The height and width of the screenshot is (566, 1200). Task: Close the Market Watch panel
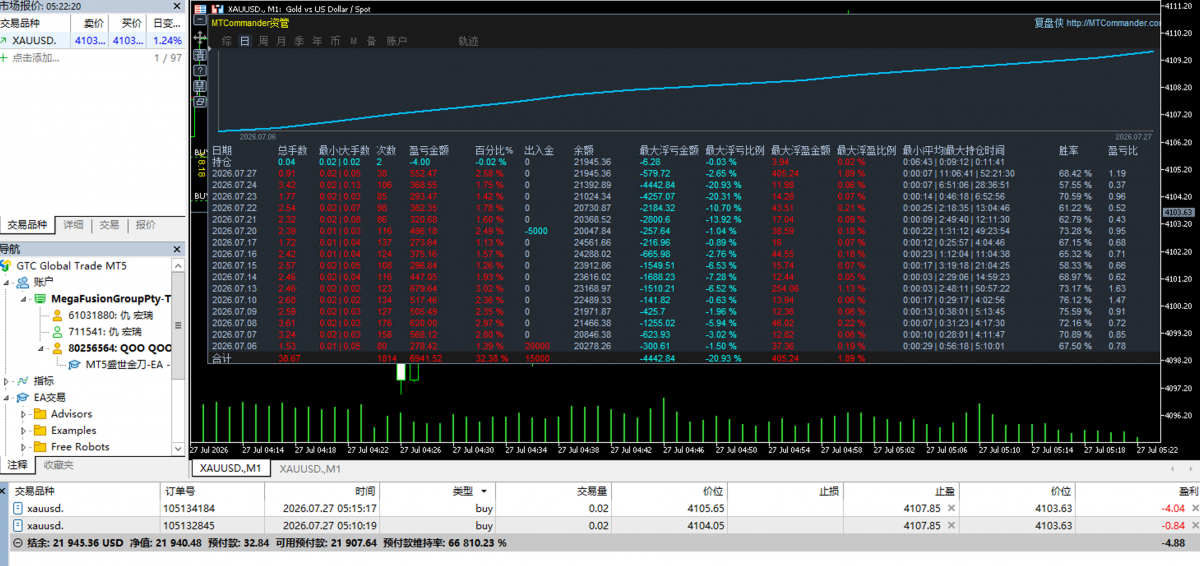click(x=178, y=6)
